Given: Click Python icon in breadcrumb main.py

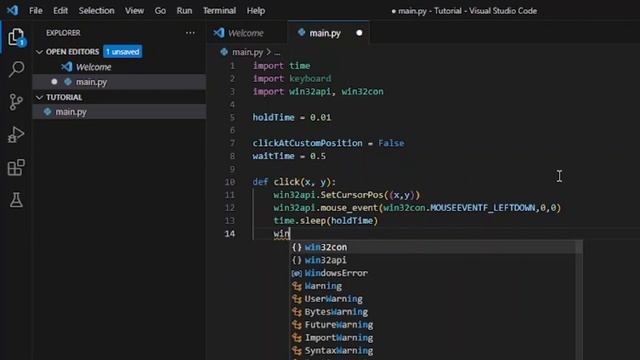Looking at the screenshot, I should click(x=224, y=52).
